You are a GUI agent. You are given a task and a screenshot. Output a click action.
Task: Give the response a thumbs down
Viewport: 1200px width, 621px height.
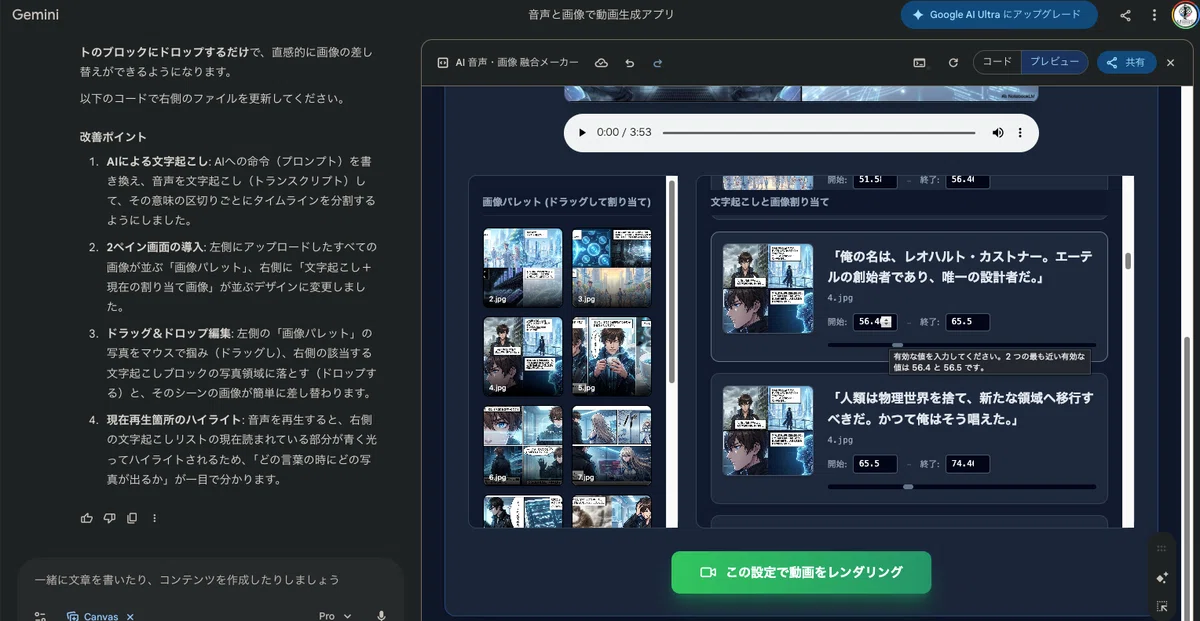(109, 518)
